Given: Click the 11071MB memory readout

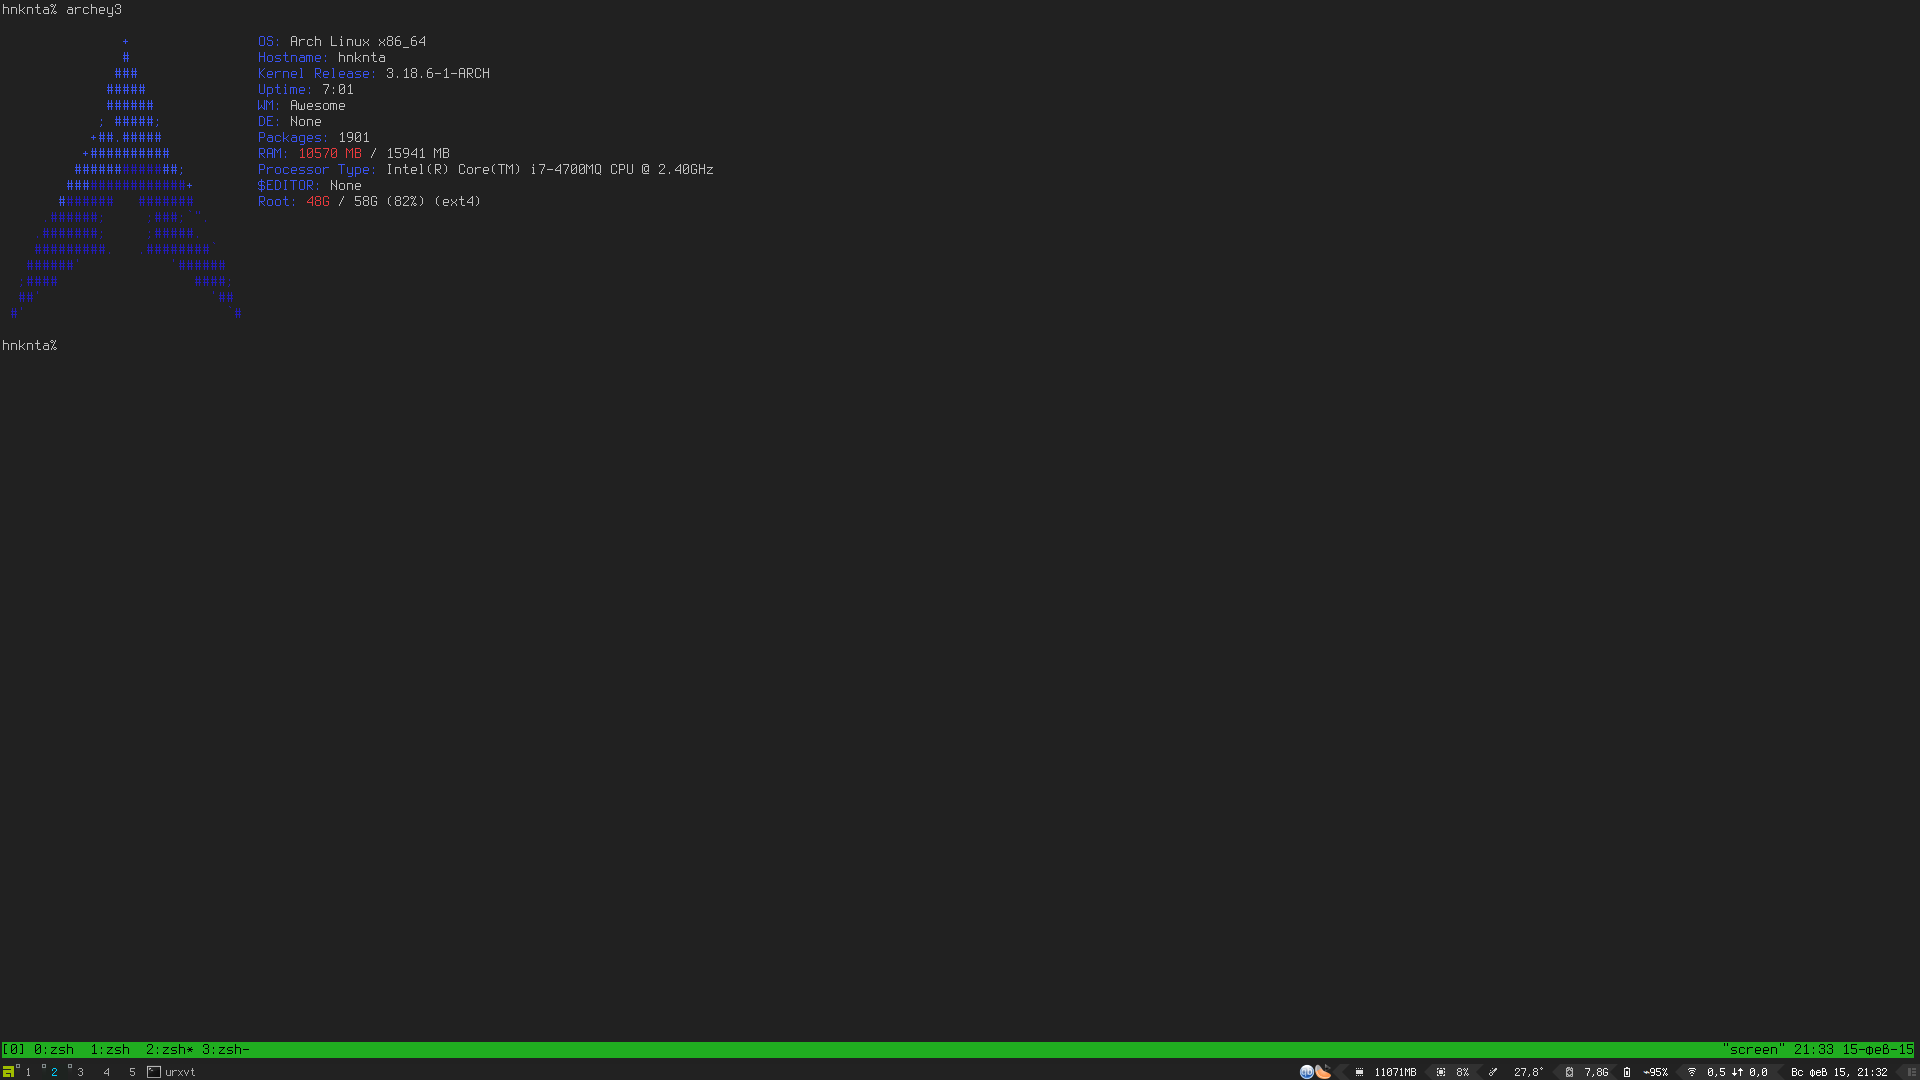Looking at the screenshot, I should (x=1395, y=1072).
